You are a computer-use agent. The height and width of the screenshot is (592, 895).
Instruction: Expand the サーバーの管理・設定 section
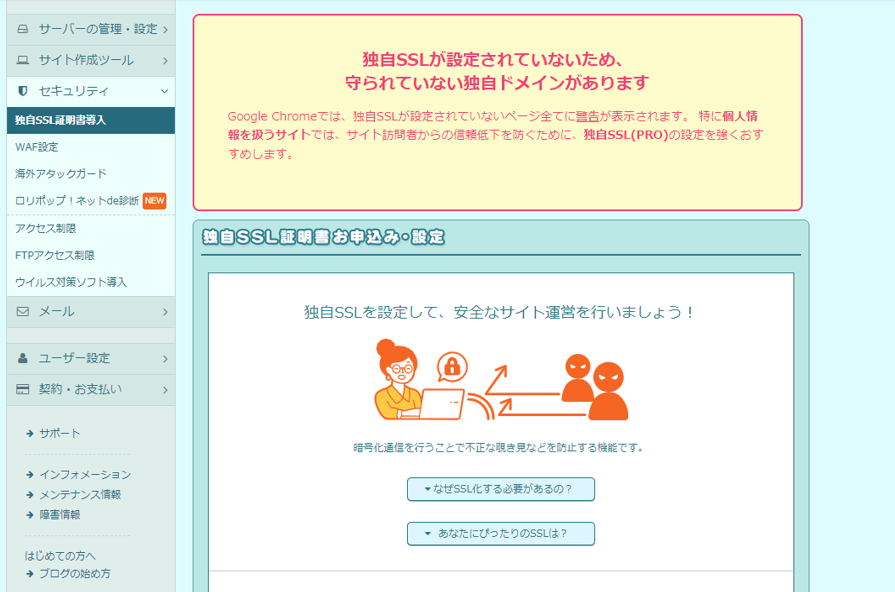pos(90,29)
